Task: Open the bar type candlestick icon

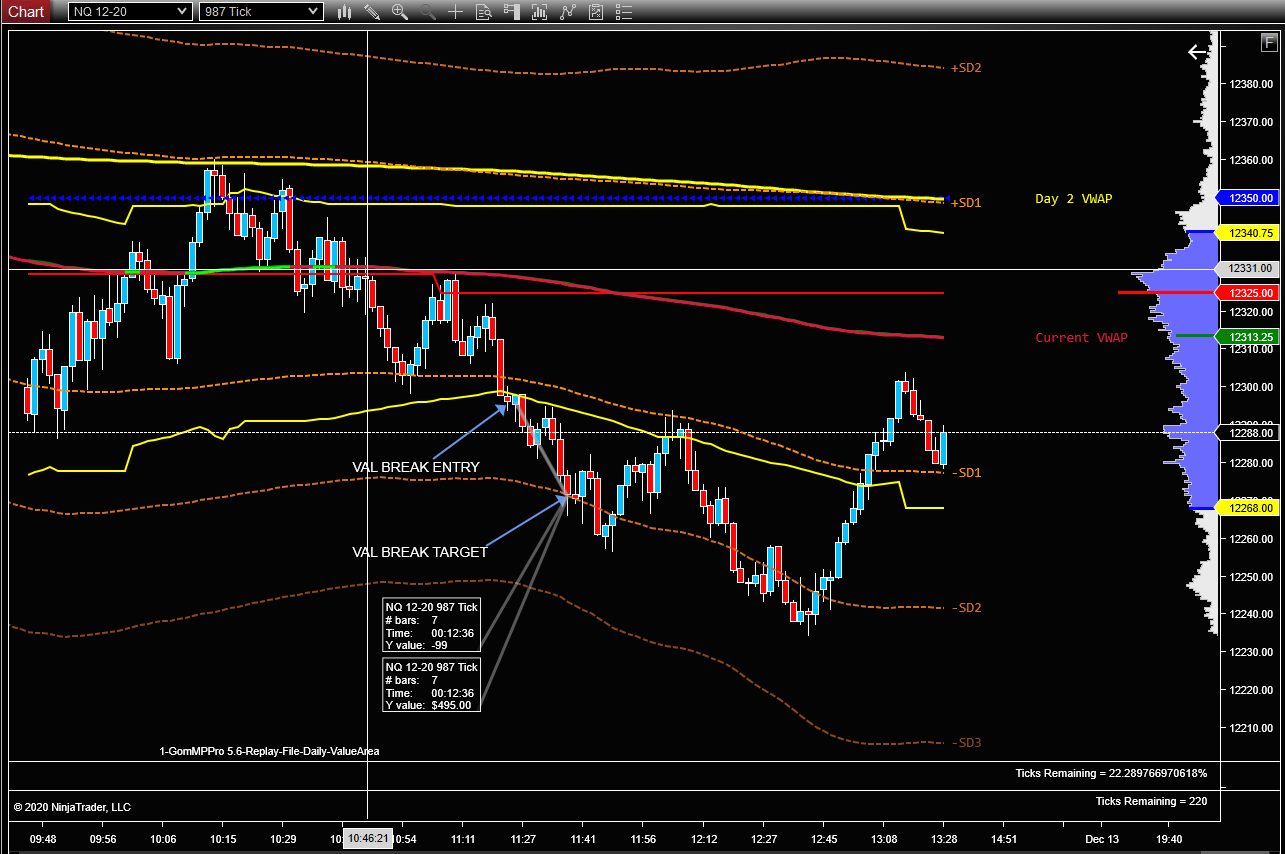Action: coord(345,11)
